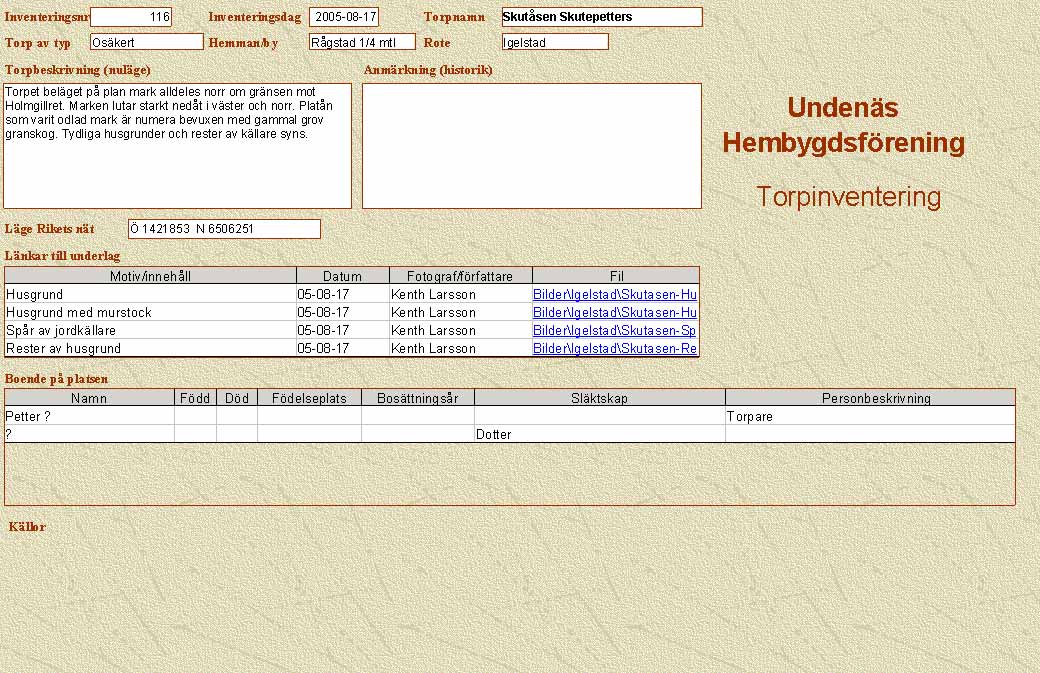Open the Rester av husgrund file link
Screen dimensions: 1040x673
click(614, 349)
